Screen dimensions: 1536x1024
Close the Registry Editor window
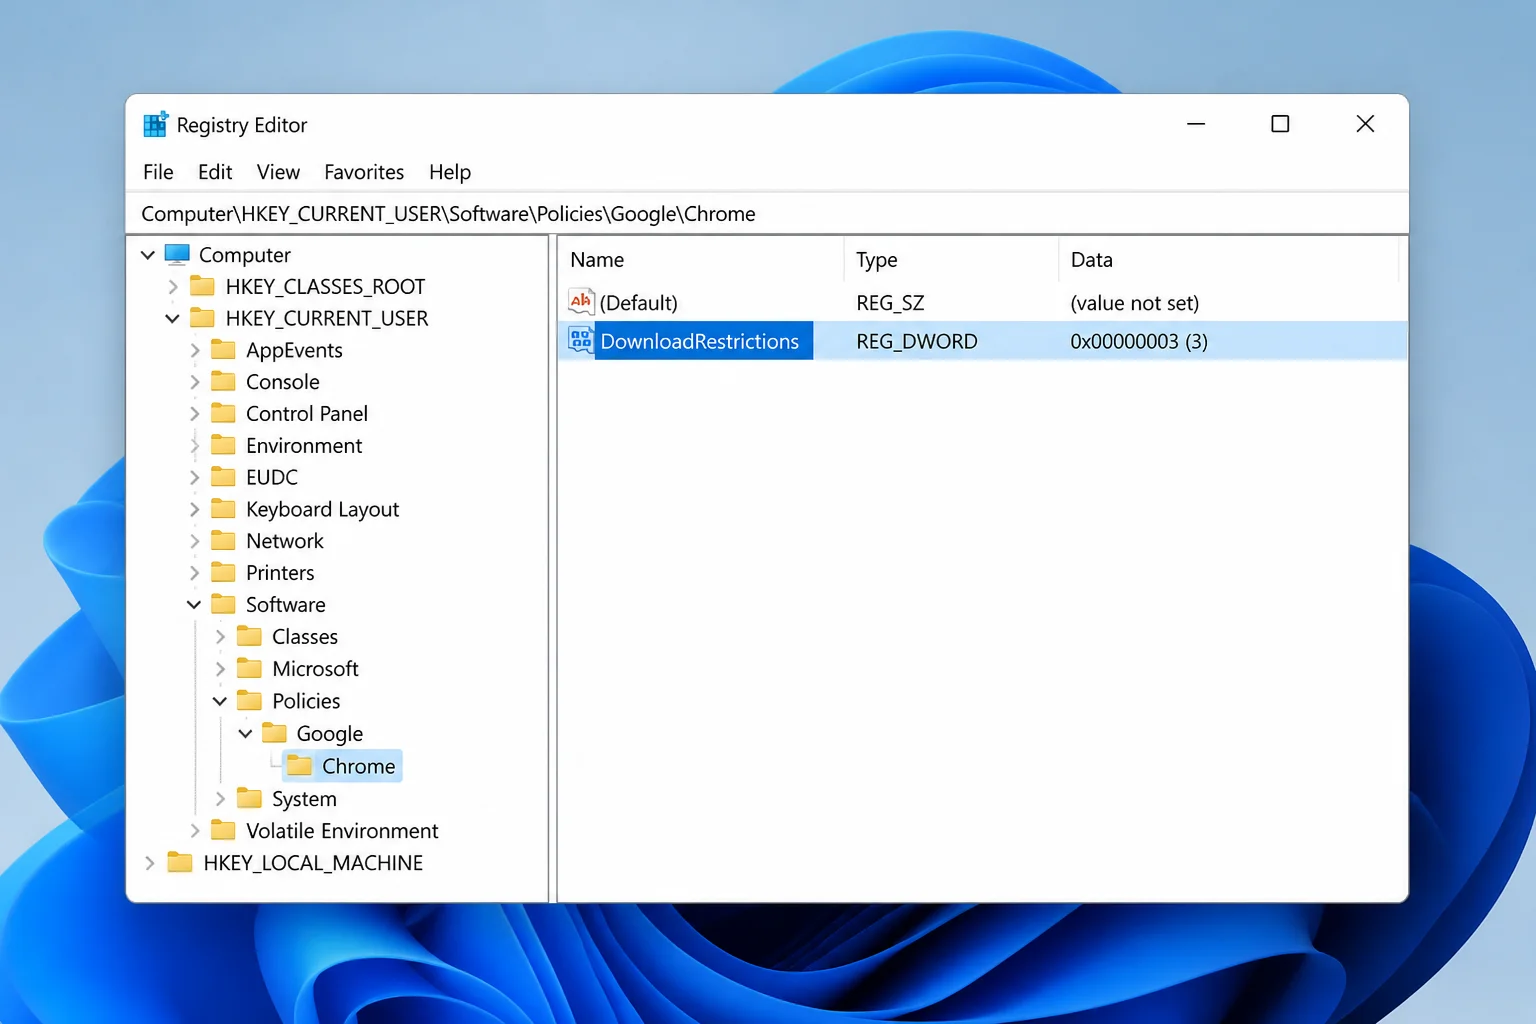(1365, 124)
